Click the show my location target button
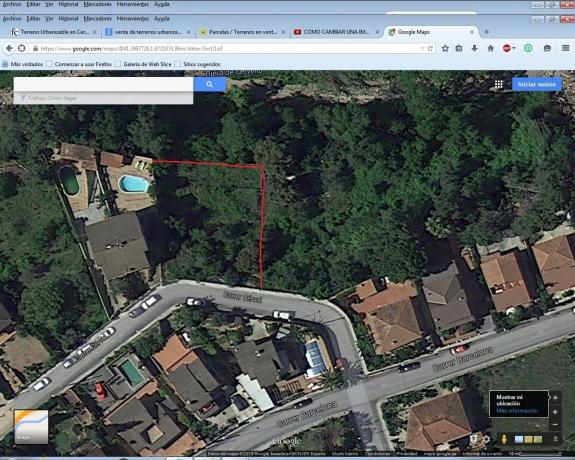This screenshot has width=575, height=460. pyautogui.click(x=555, y=398)
